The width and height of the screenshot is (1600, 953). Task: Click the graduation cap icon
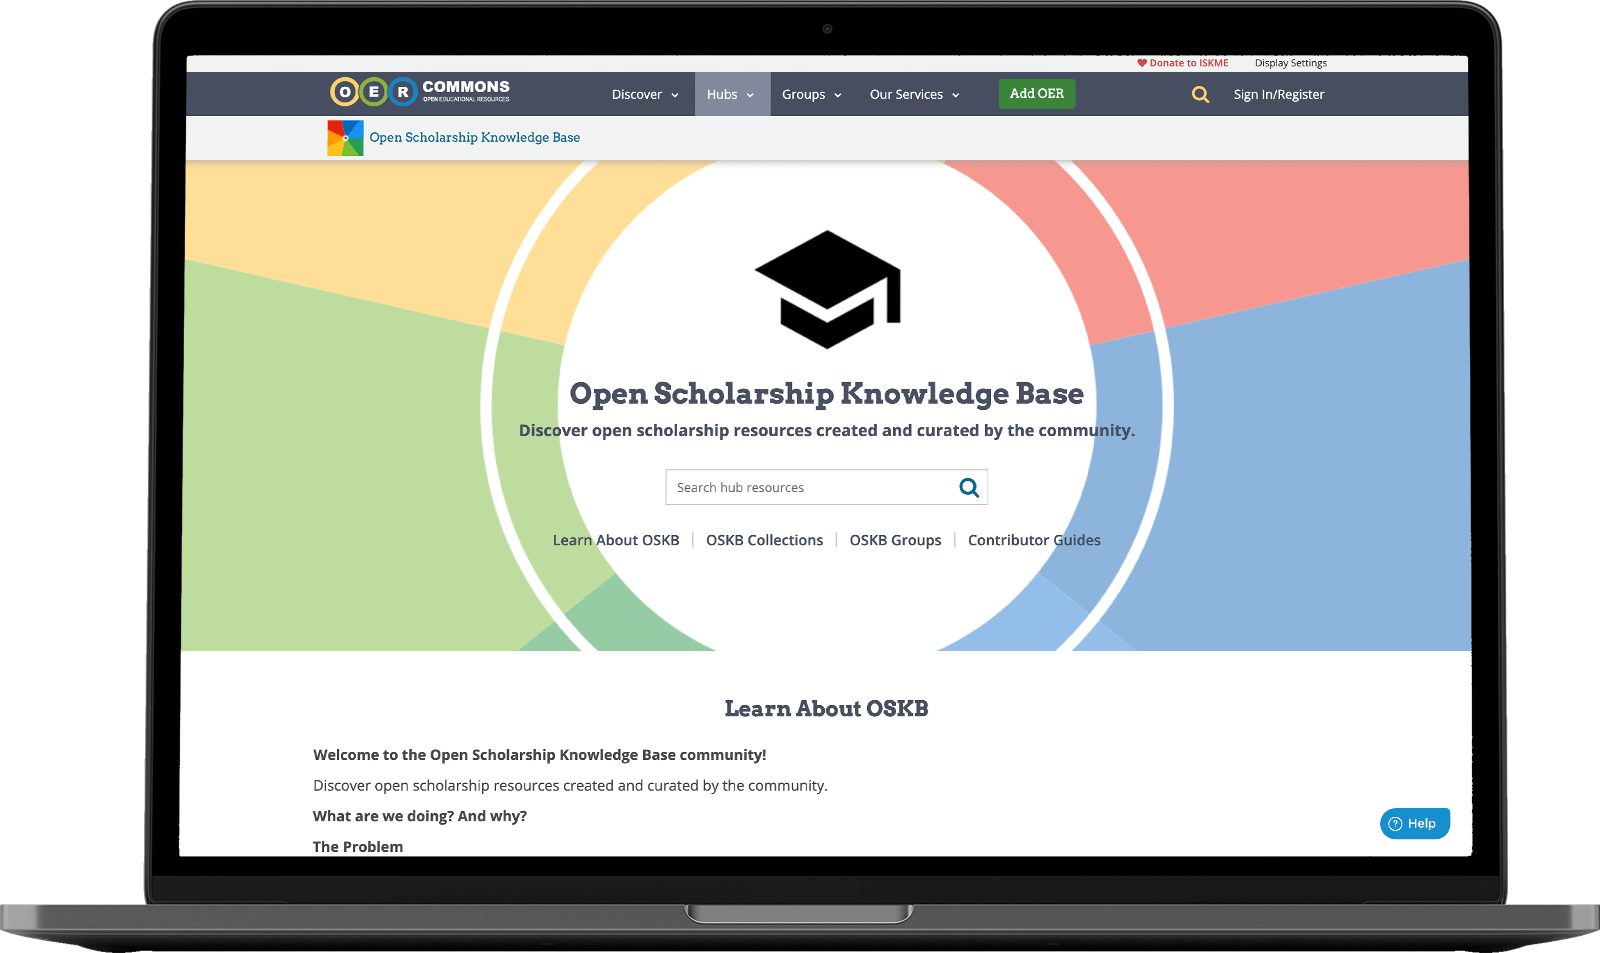coord(828,290)
